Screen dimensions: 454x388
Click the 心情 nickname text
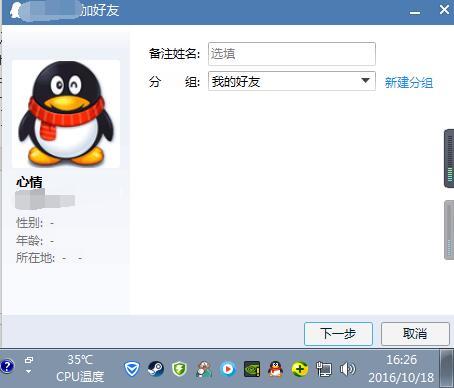click(x=29, y=182)
